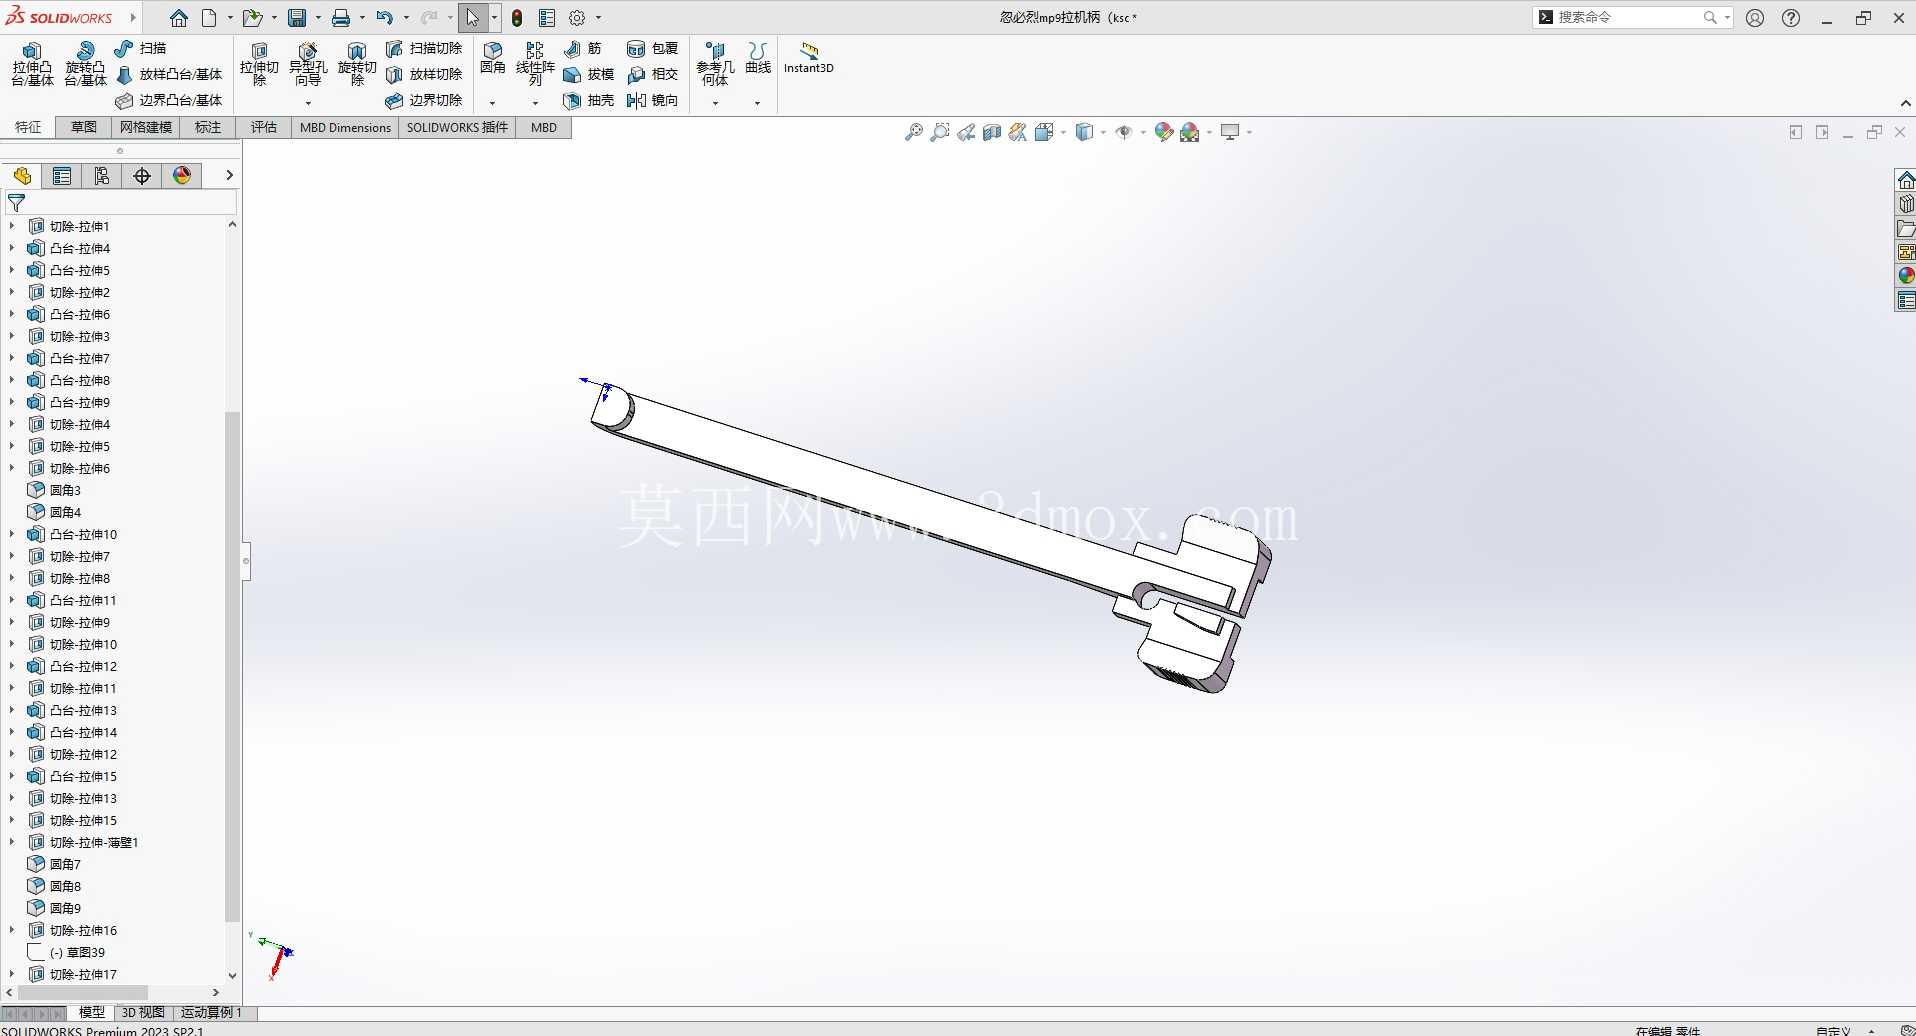This screenshot has height=1036, width=1916.
Task: Open the 运动算例 1 motion study tab
Action: pos(211,1012)
